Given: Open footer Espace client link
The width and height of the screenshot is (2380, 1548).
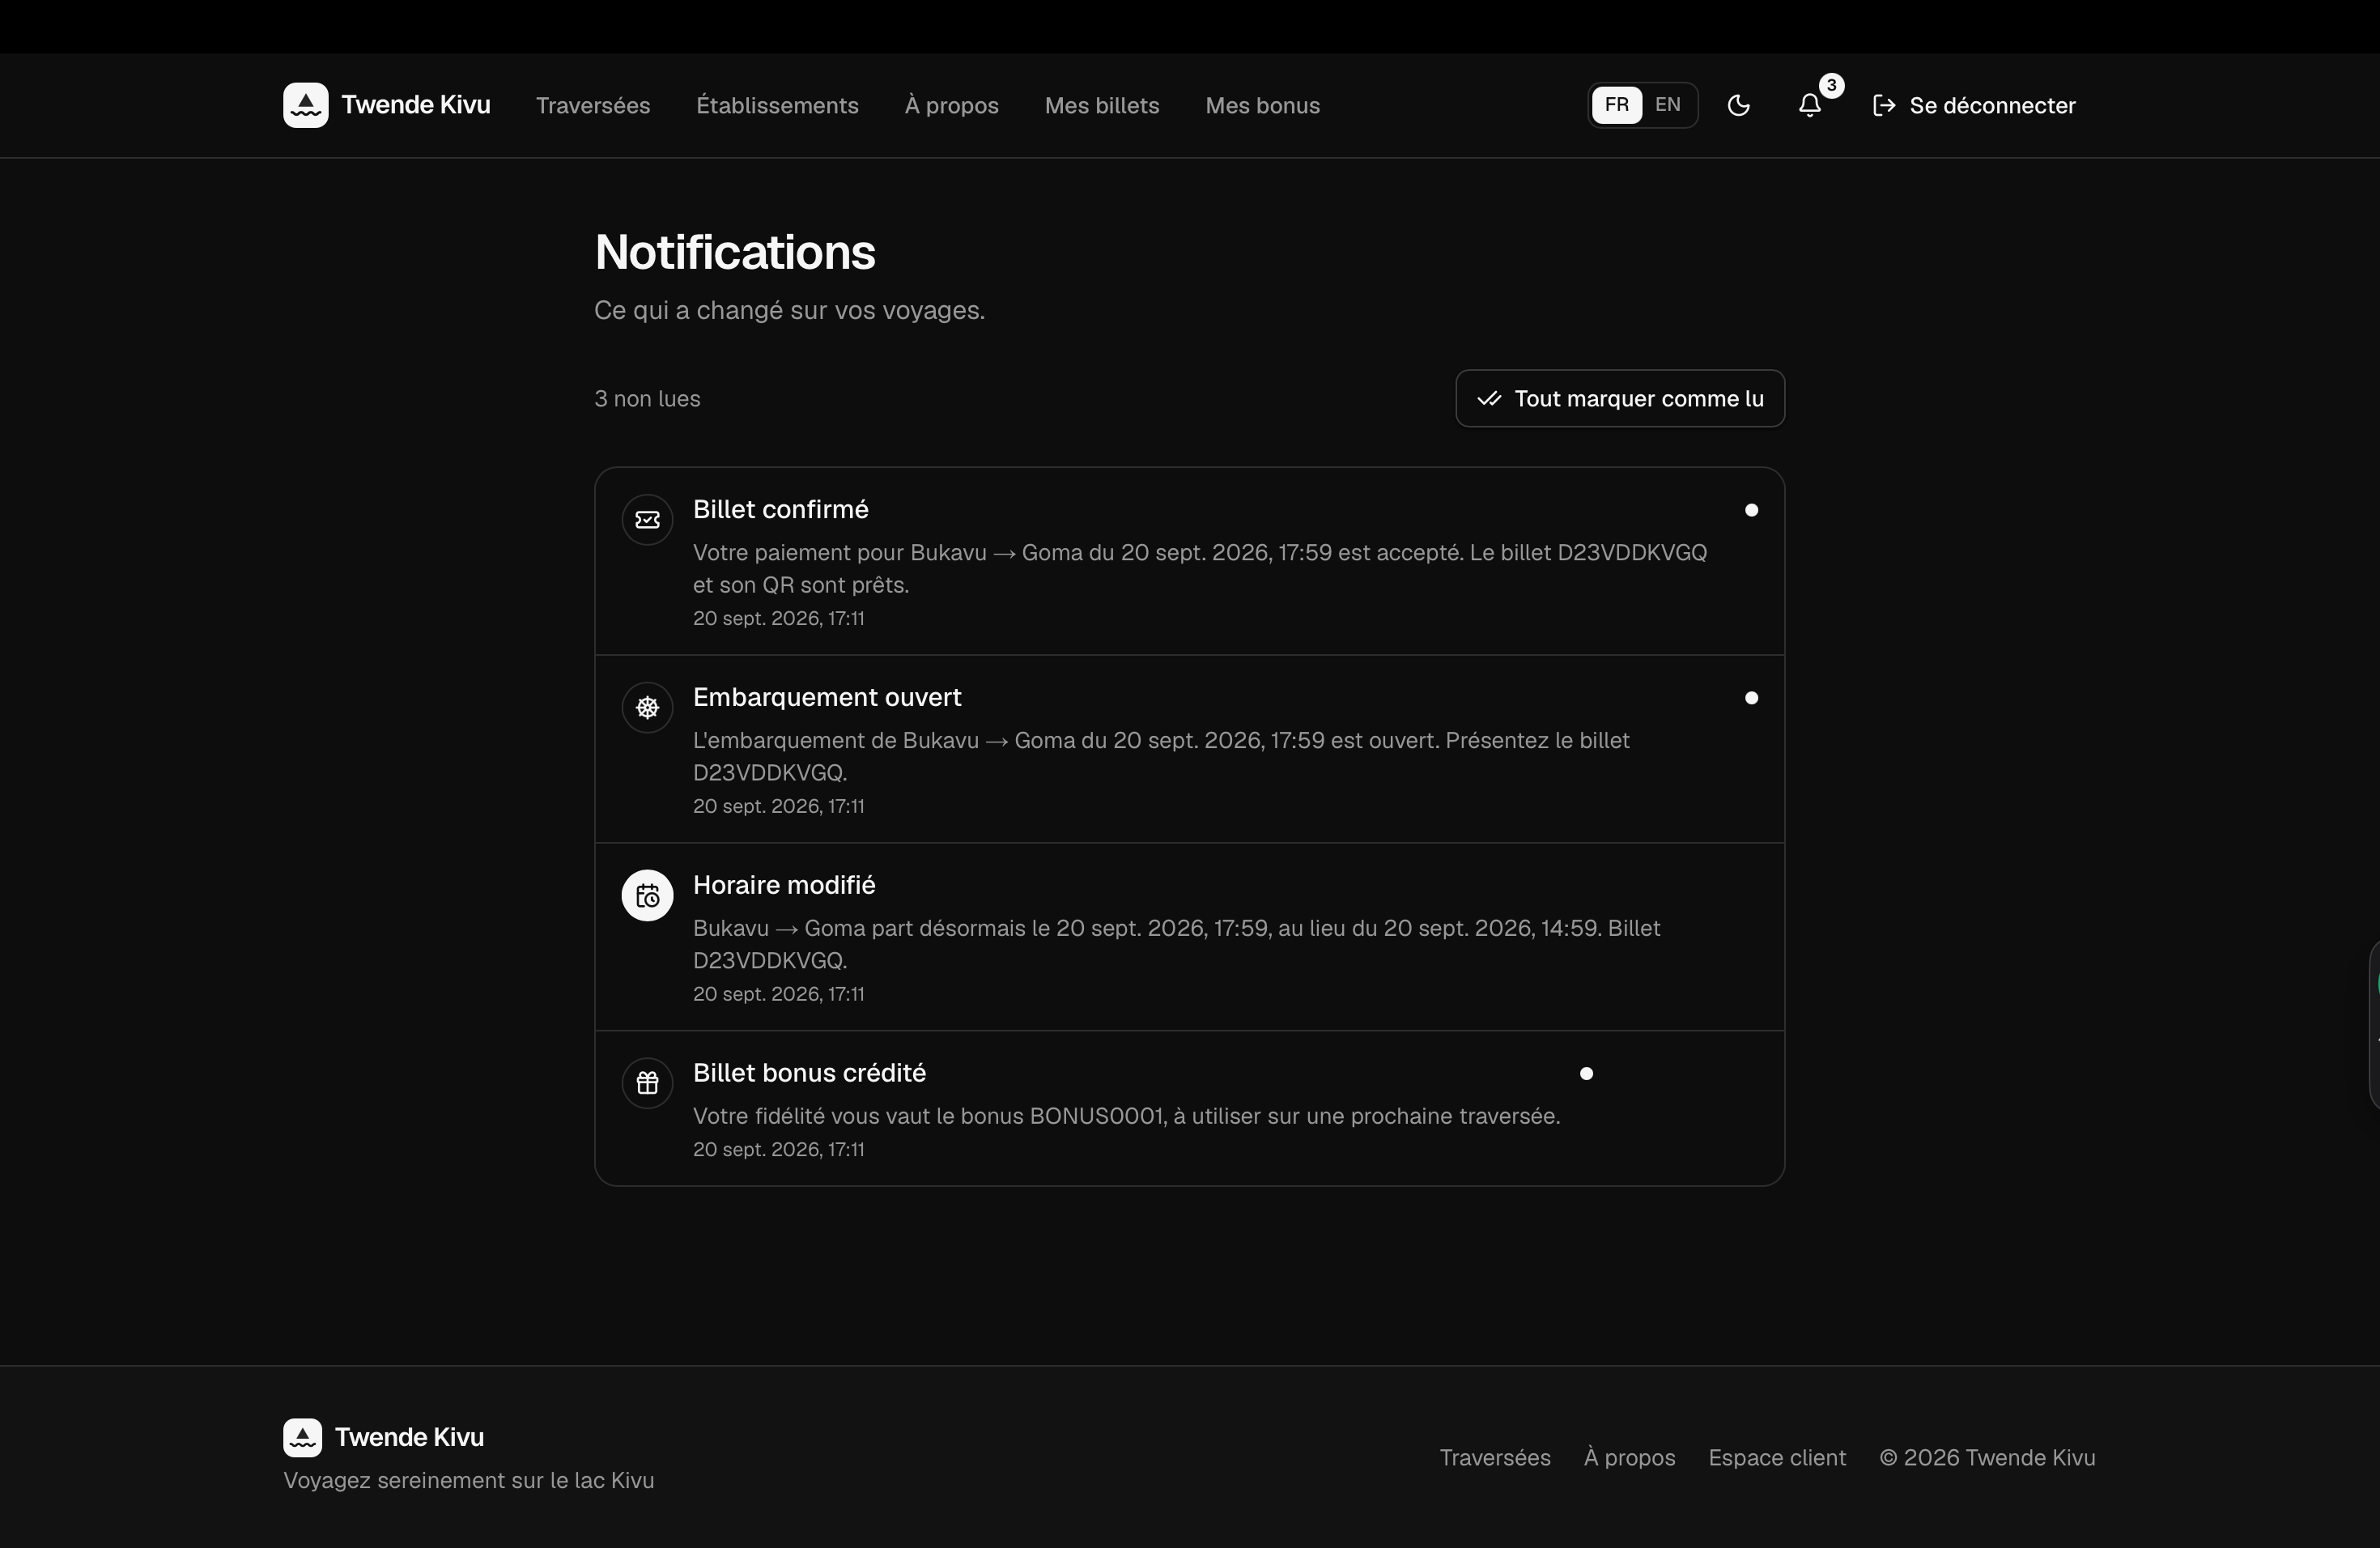Looking at the screenshot, I should click(1777, 1458).
